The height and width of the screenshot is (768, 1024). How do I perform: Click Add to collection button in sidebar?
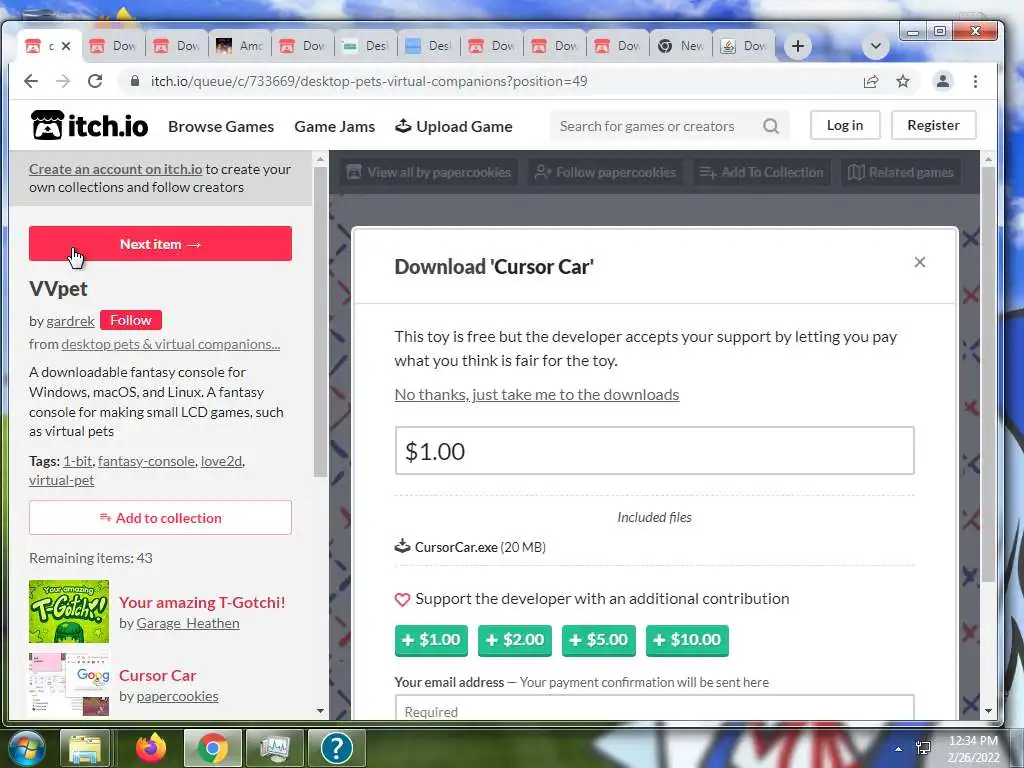pyautogui.click(x=160, y=518)
